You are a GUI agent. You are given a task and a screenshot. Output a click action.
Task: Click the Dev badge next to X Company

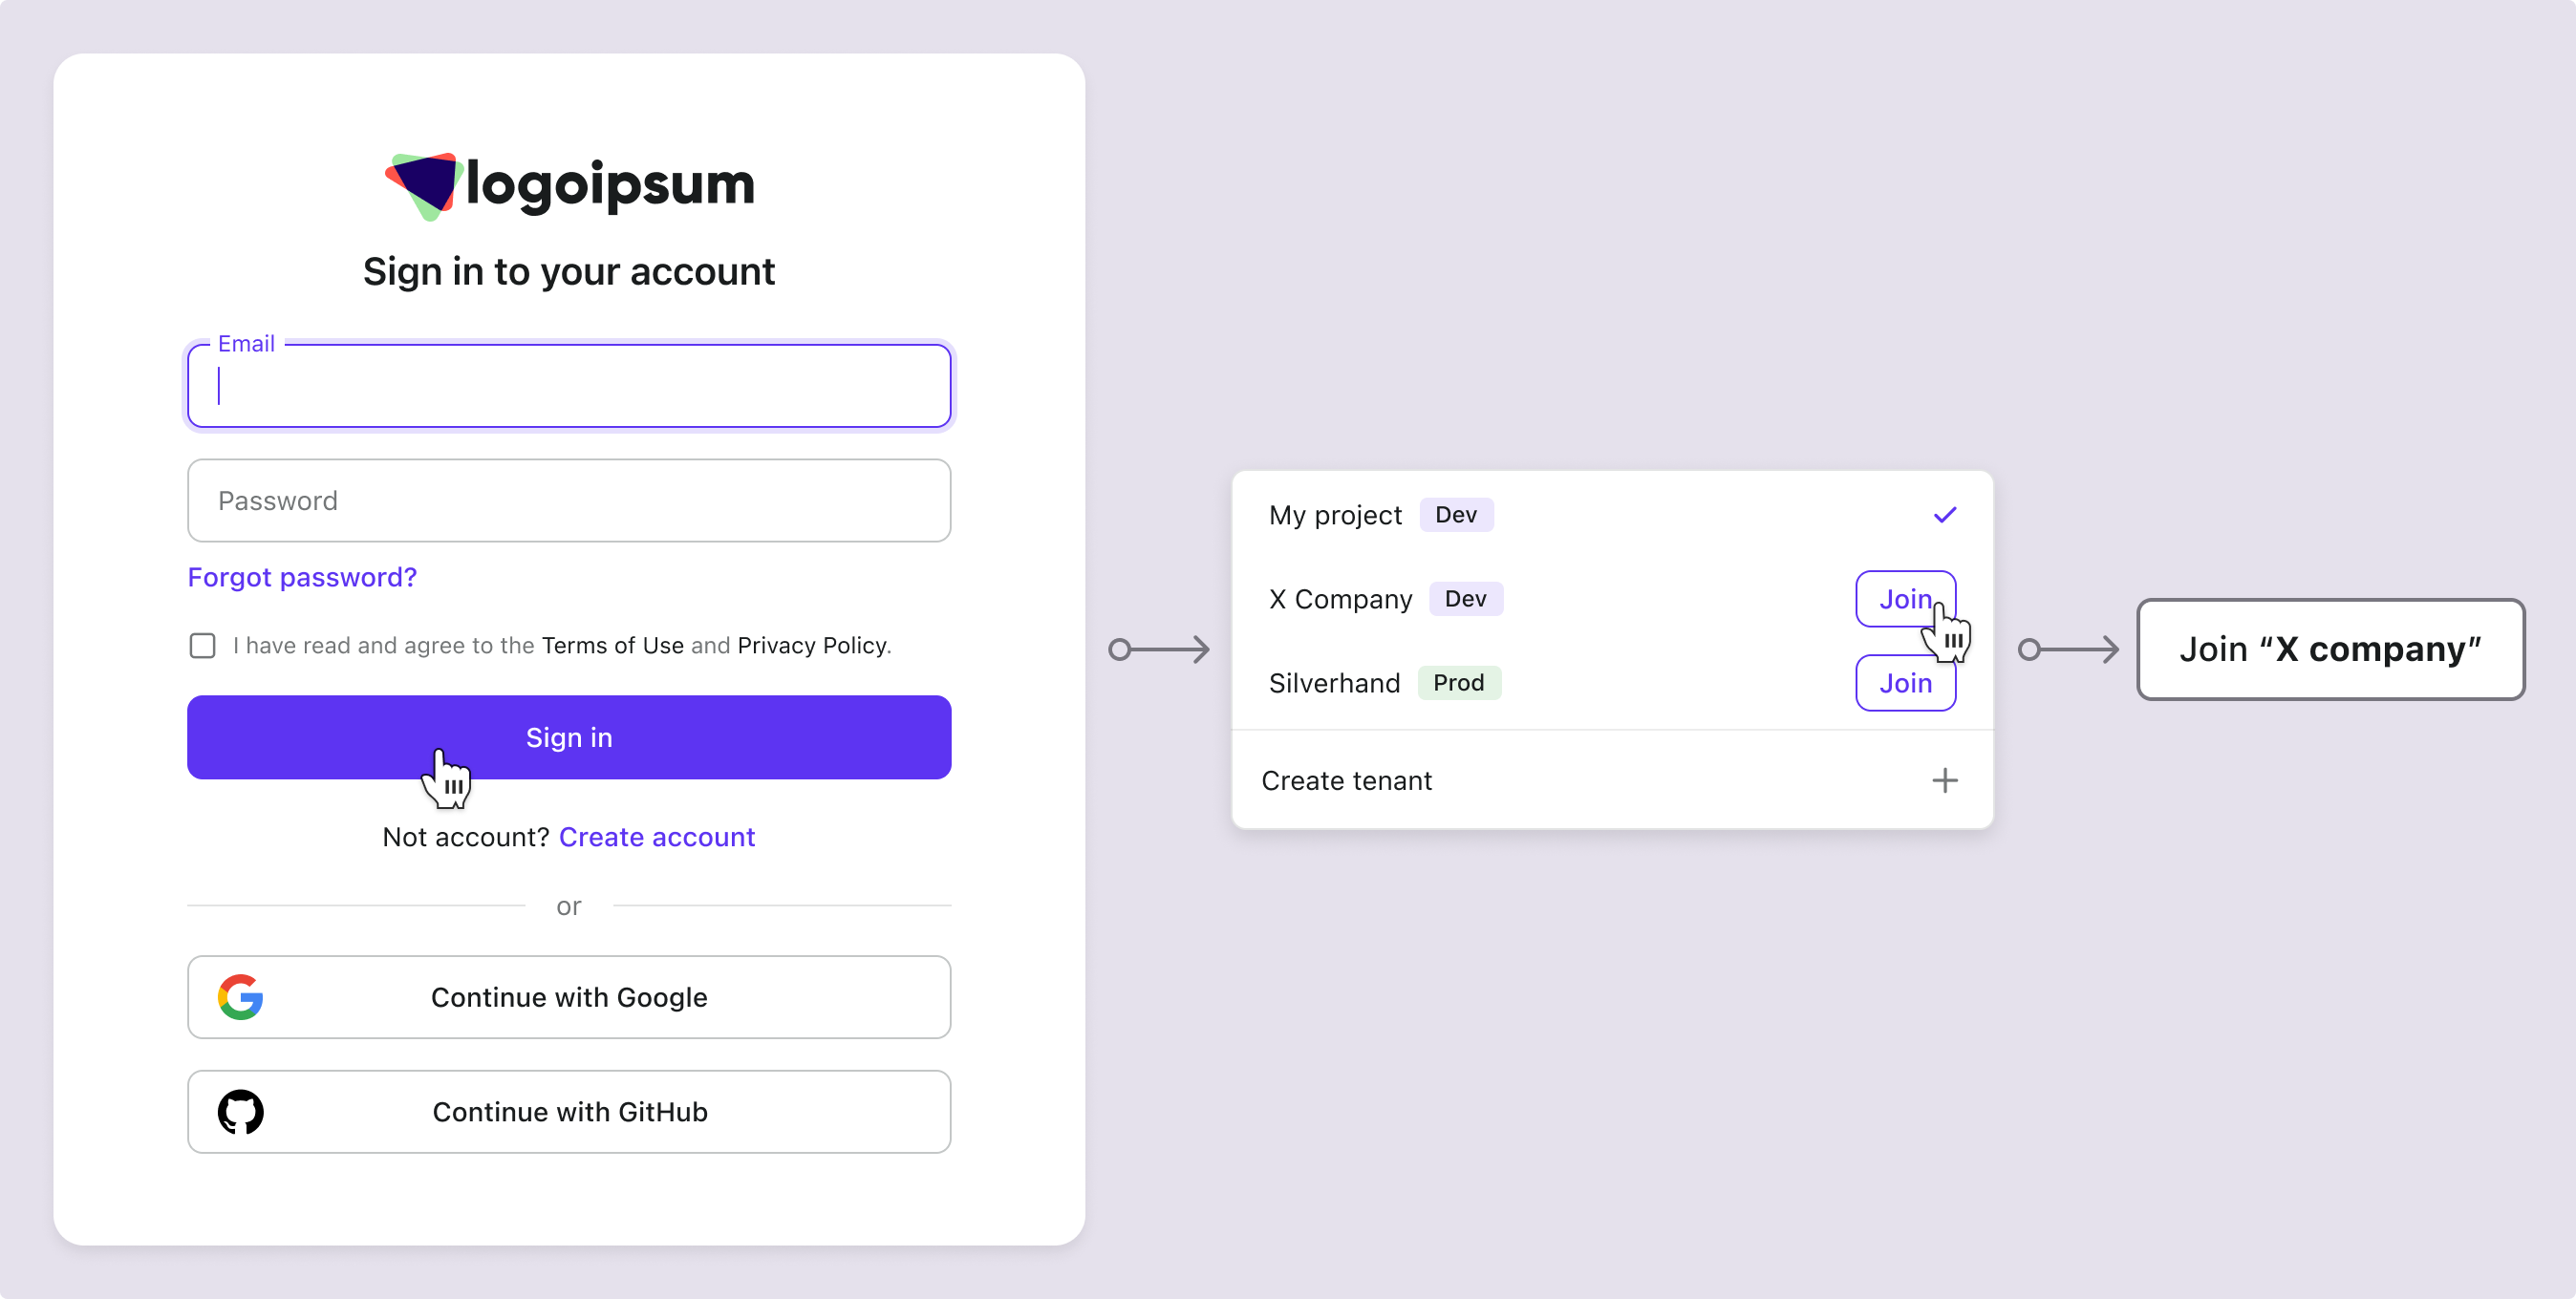pos(1466,598)
